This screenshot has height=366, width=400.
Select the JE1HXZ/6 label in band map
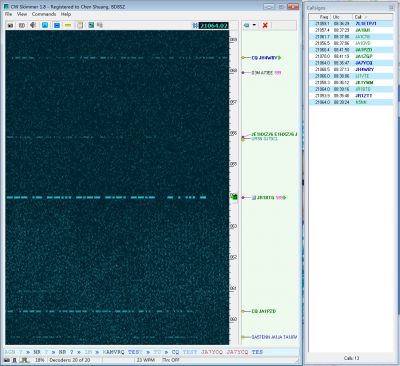click(274, 134)
